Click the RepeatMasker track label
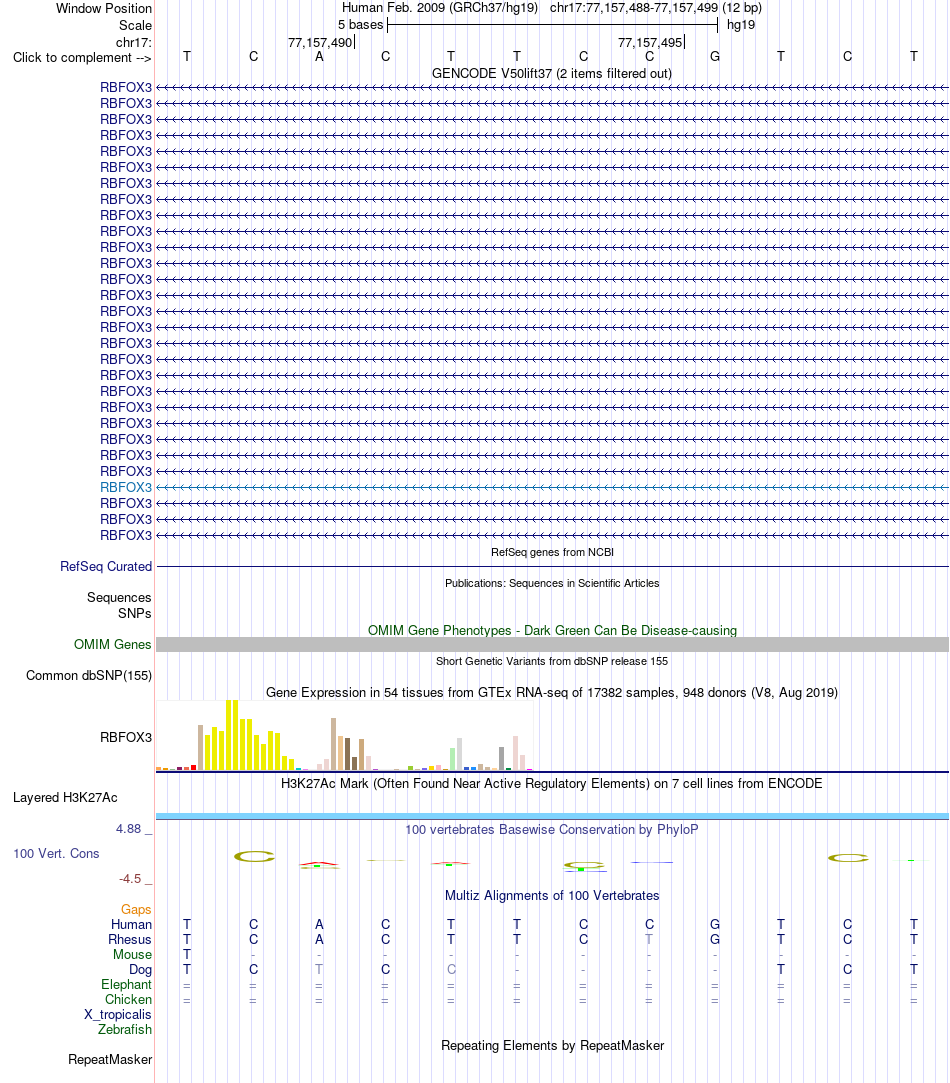Screen dimensions: 950x1083 click(x=110, y=1060)
